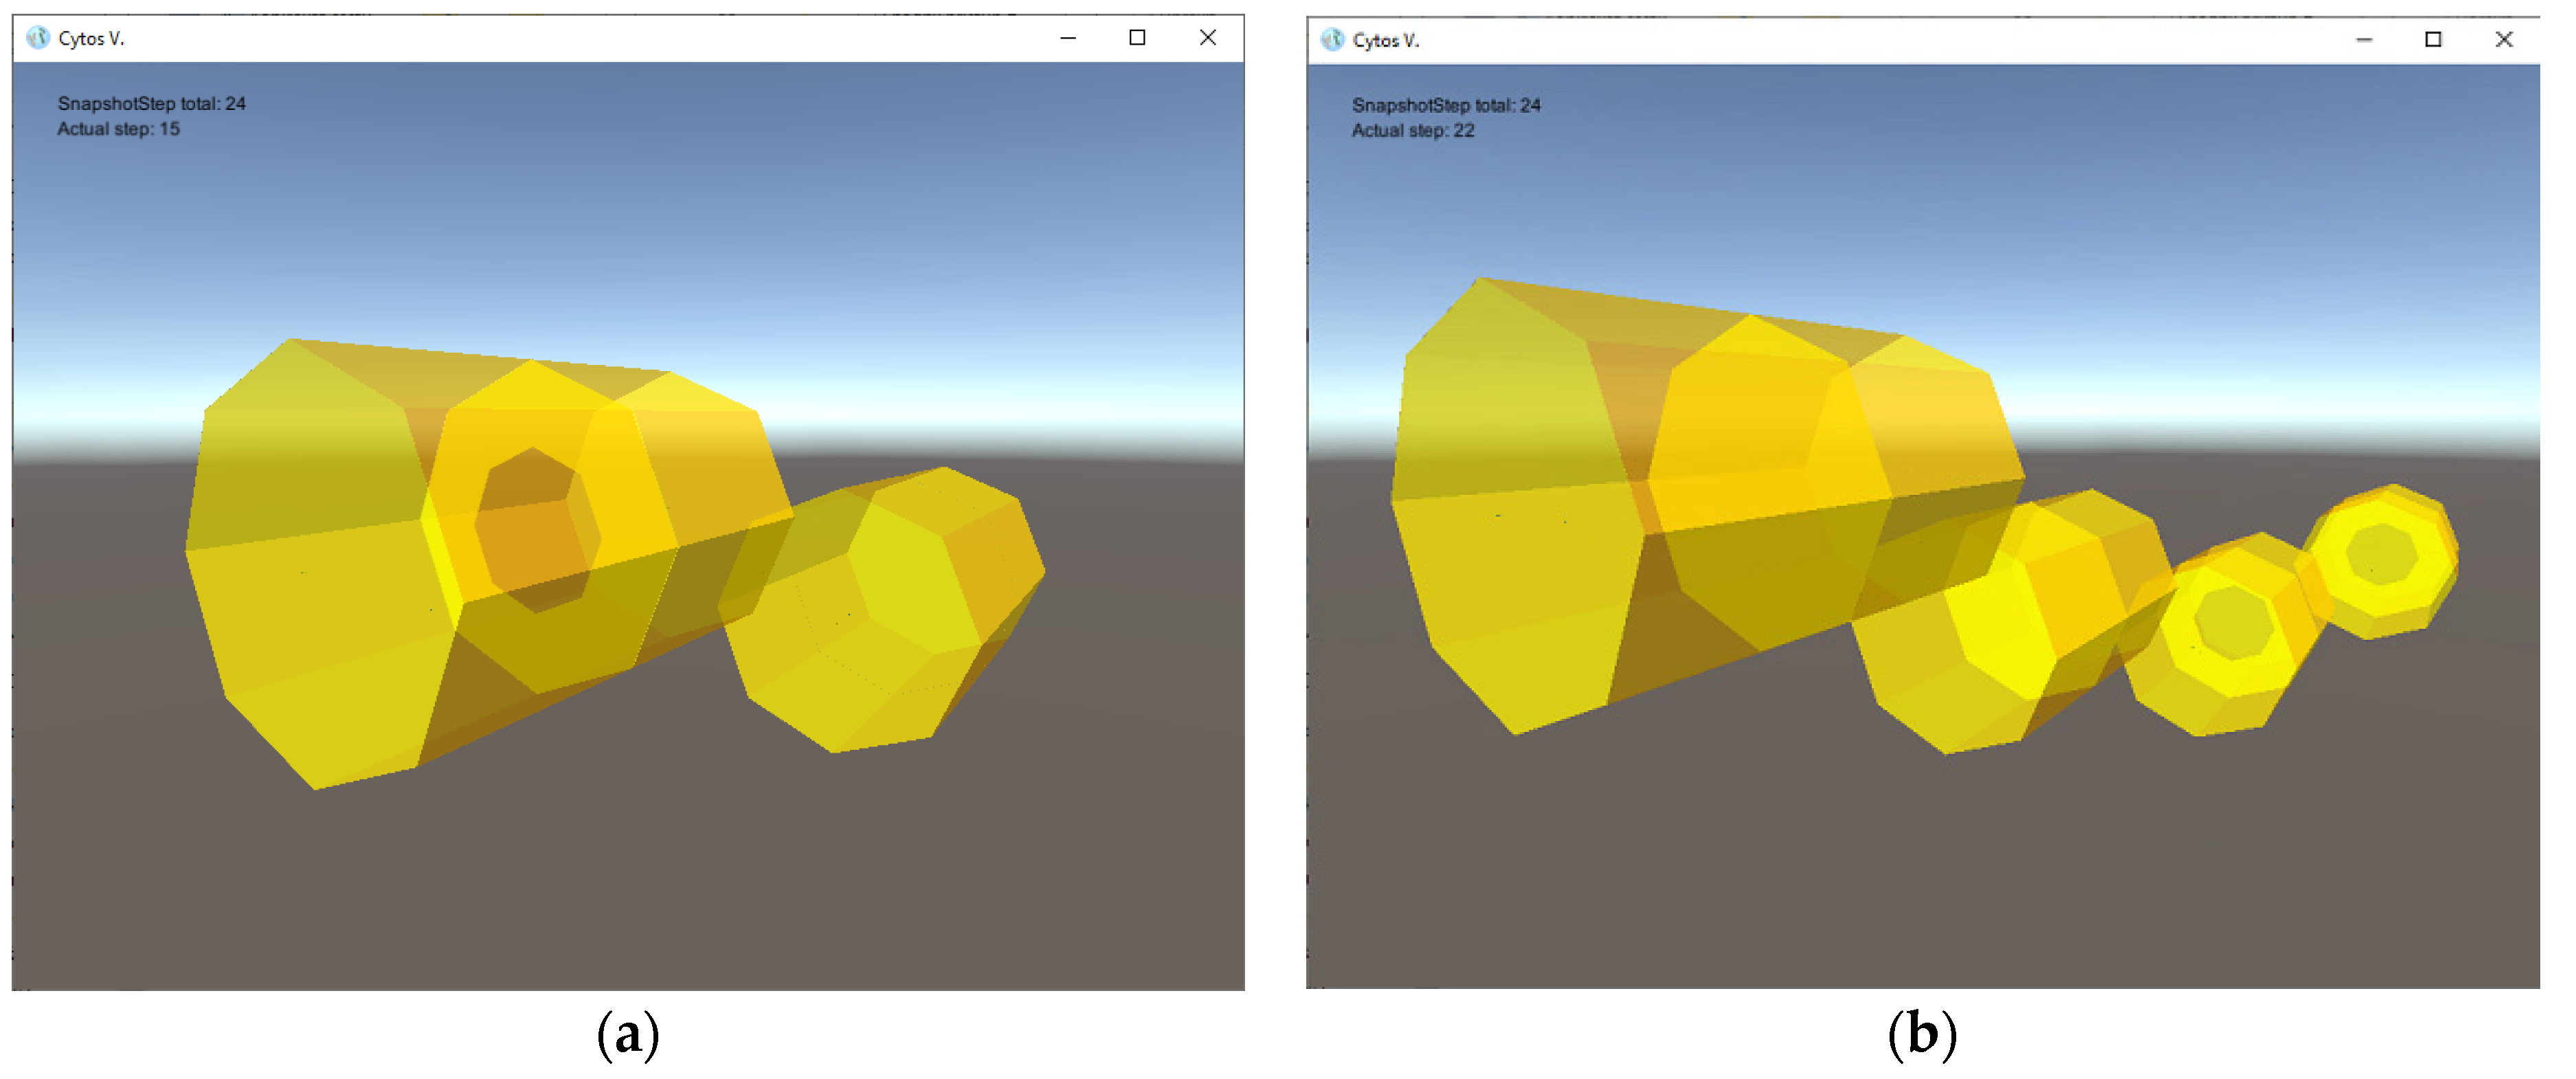Click right window title text Cytos V.
This screenshot has width=2576, height=1079.
(x=1386, y=41)
